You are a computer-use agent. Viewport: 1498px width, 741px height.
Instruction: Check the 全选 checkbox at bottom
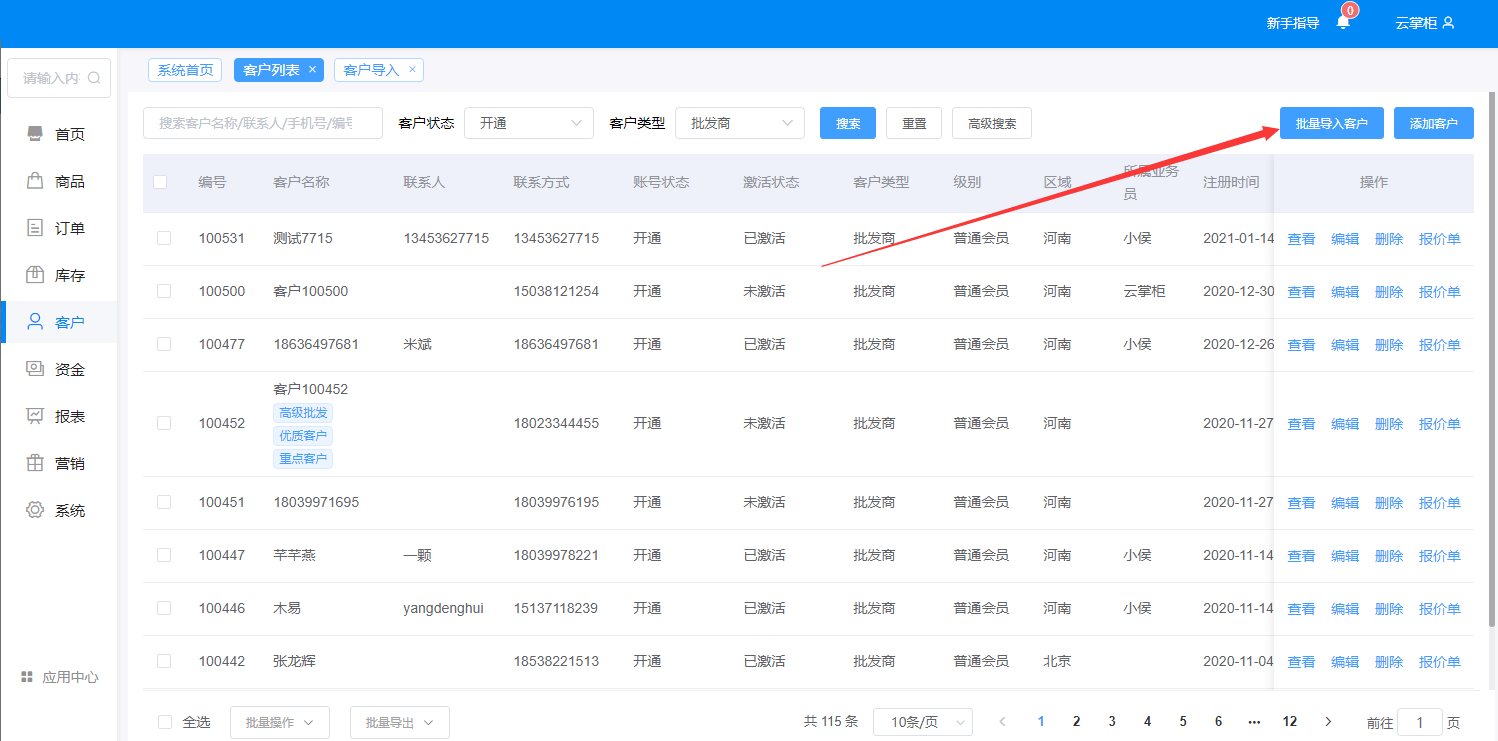tap(166, 722)
